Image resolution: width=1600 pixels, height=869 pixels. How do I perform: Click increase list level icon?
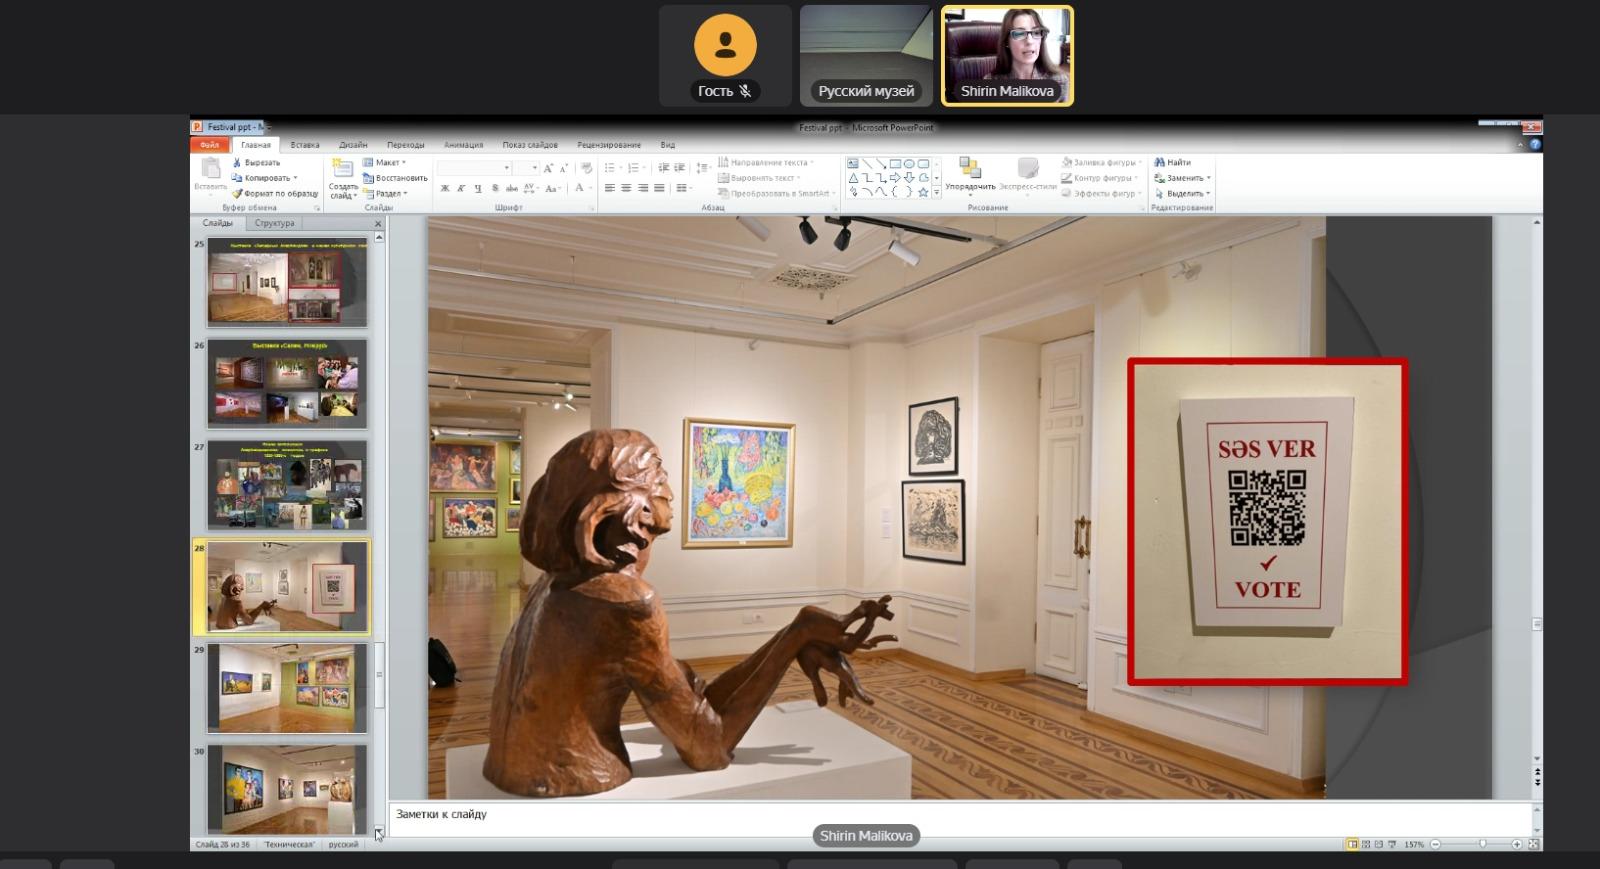coord(680,168)
